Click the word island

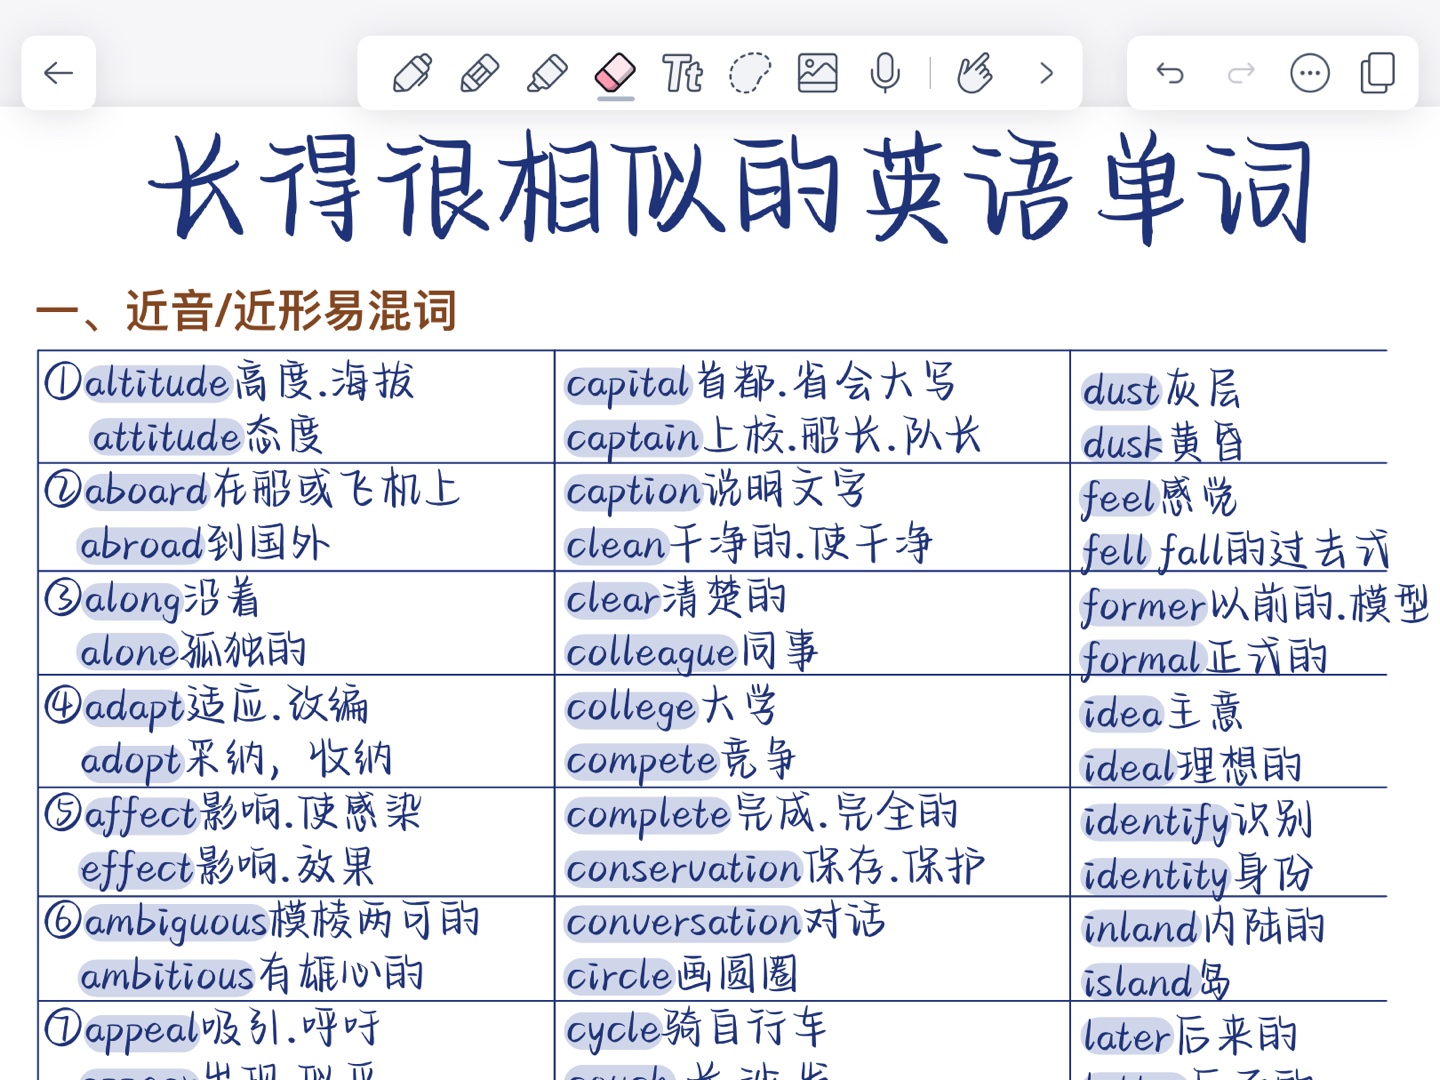click(x=1138, y=984)
